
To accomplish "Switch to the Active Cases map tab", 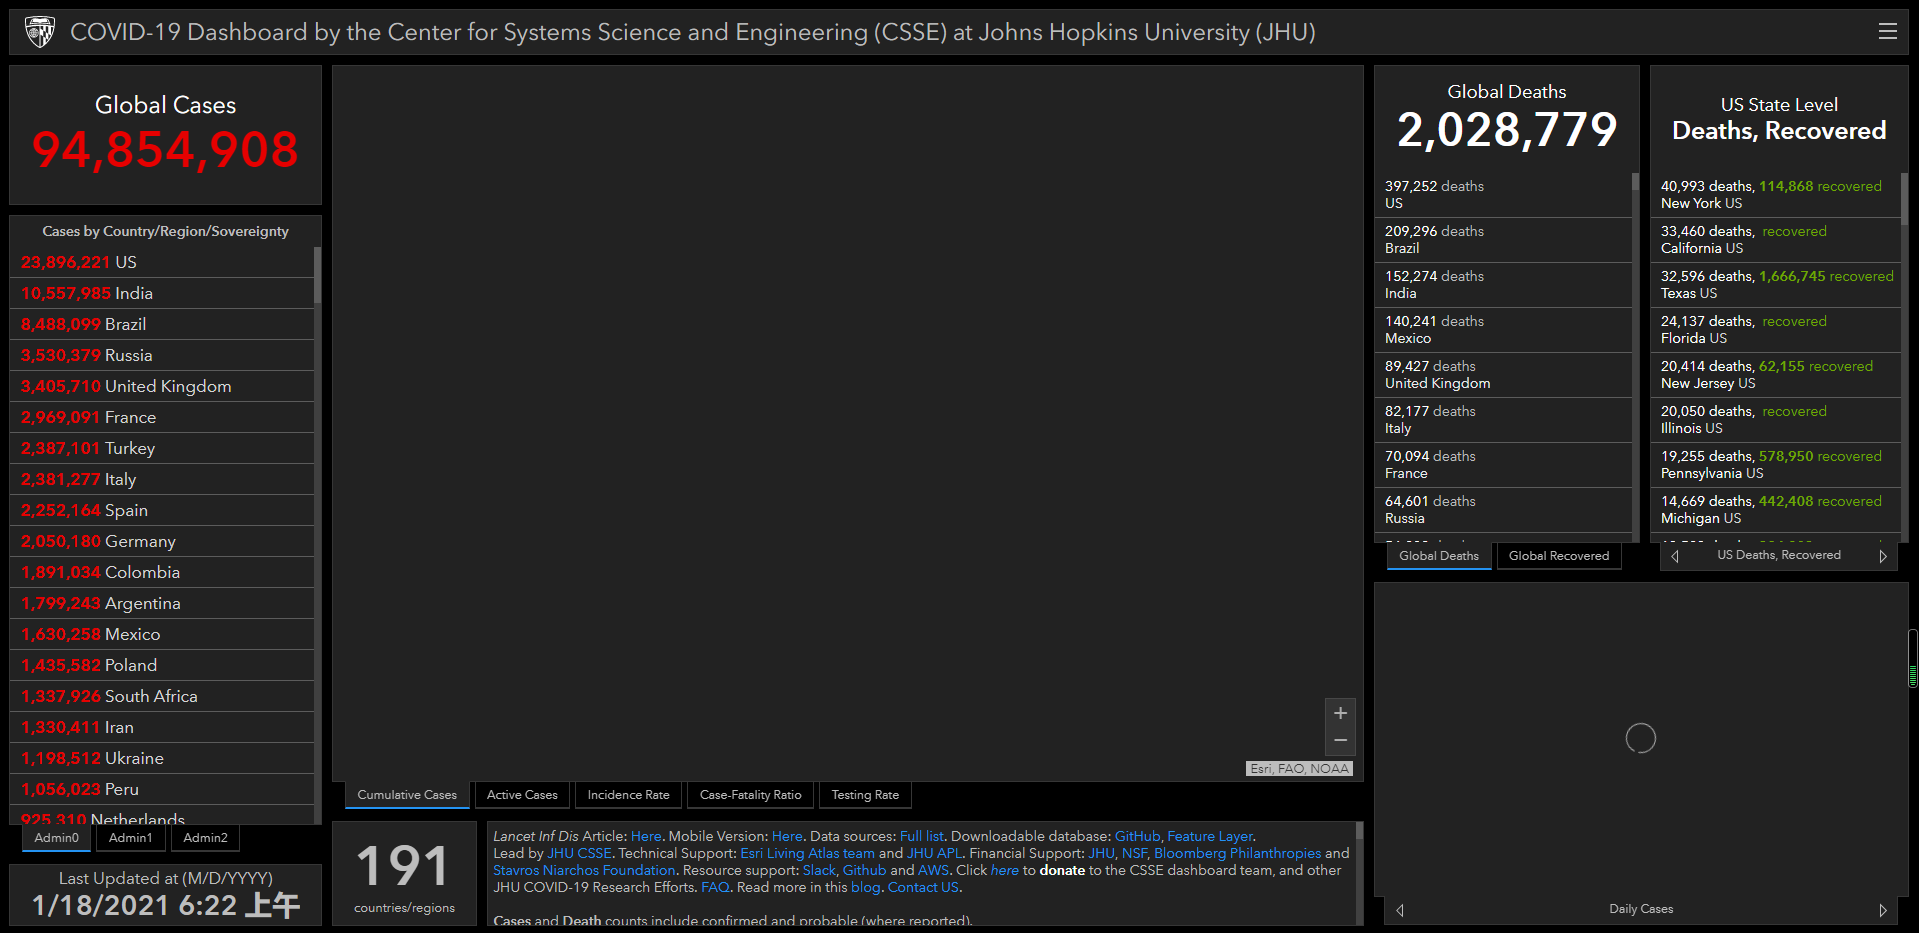I will [522, 795].
